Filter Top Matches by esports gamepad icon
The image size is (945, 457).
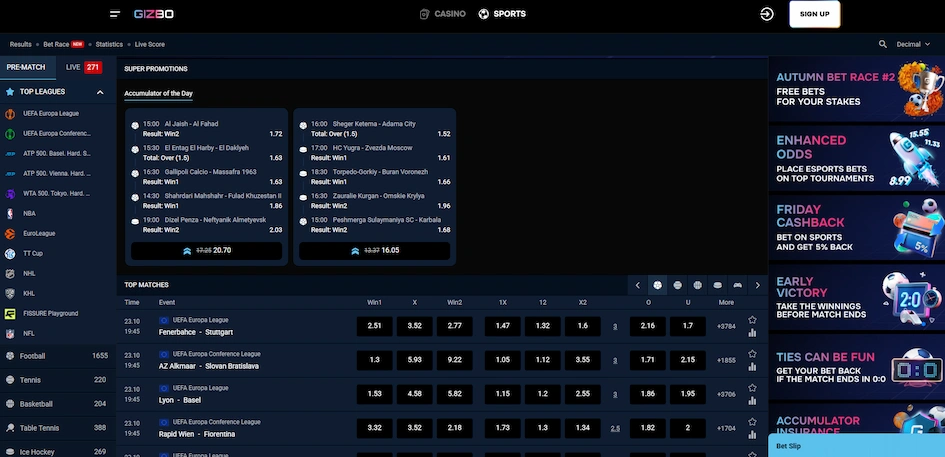[x=737, y=285]
